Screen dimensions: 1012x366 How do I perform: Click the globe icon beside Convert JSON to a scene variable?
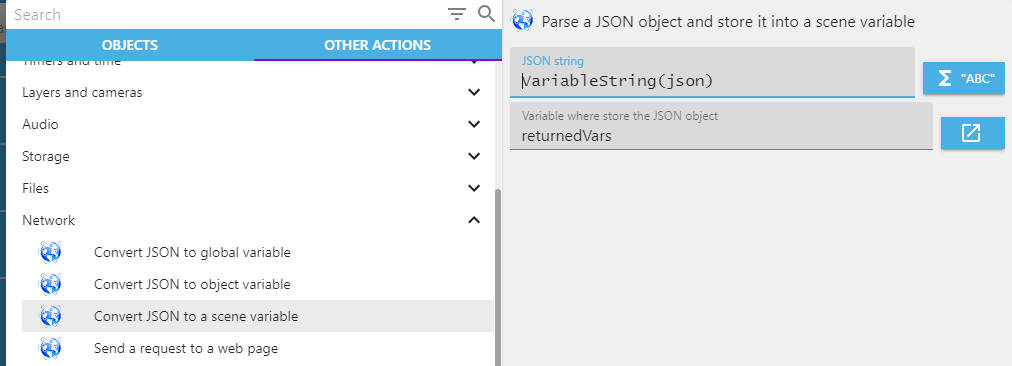click(50, 316)
